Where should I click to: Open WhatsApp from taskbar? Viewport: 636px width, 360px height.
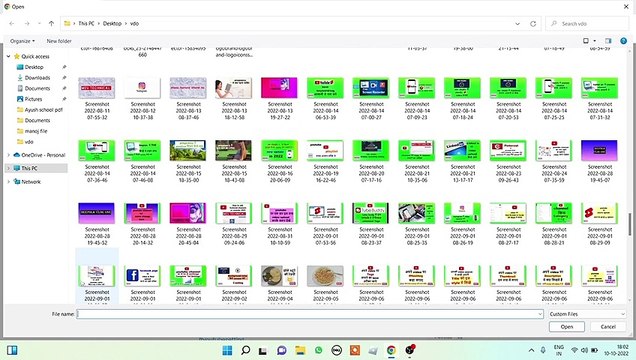point(318,350)
